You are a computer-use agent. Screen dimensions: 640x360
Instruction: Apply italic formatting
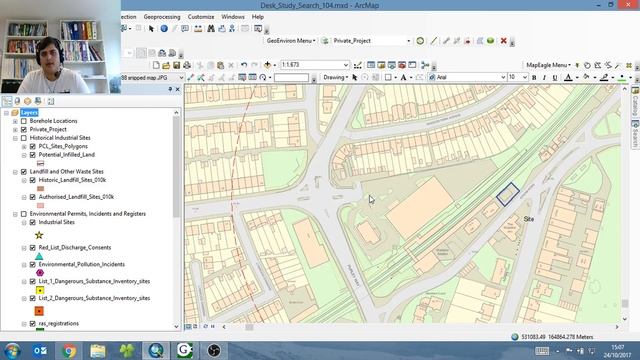544,77
